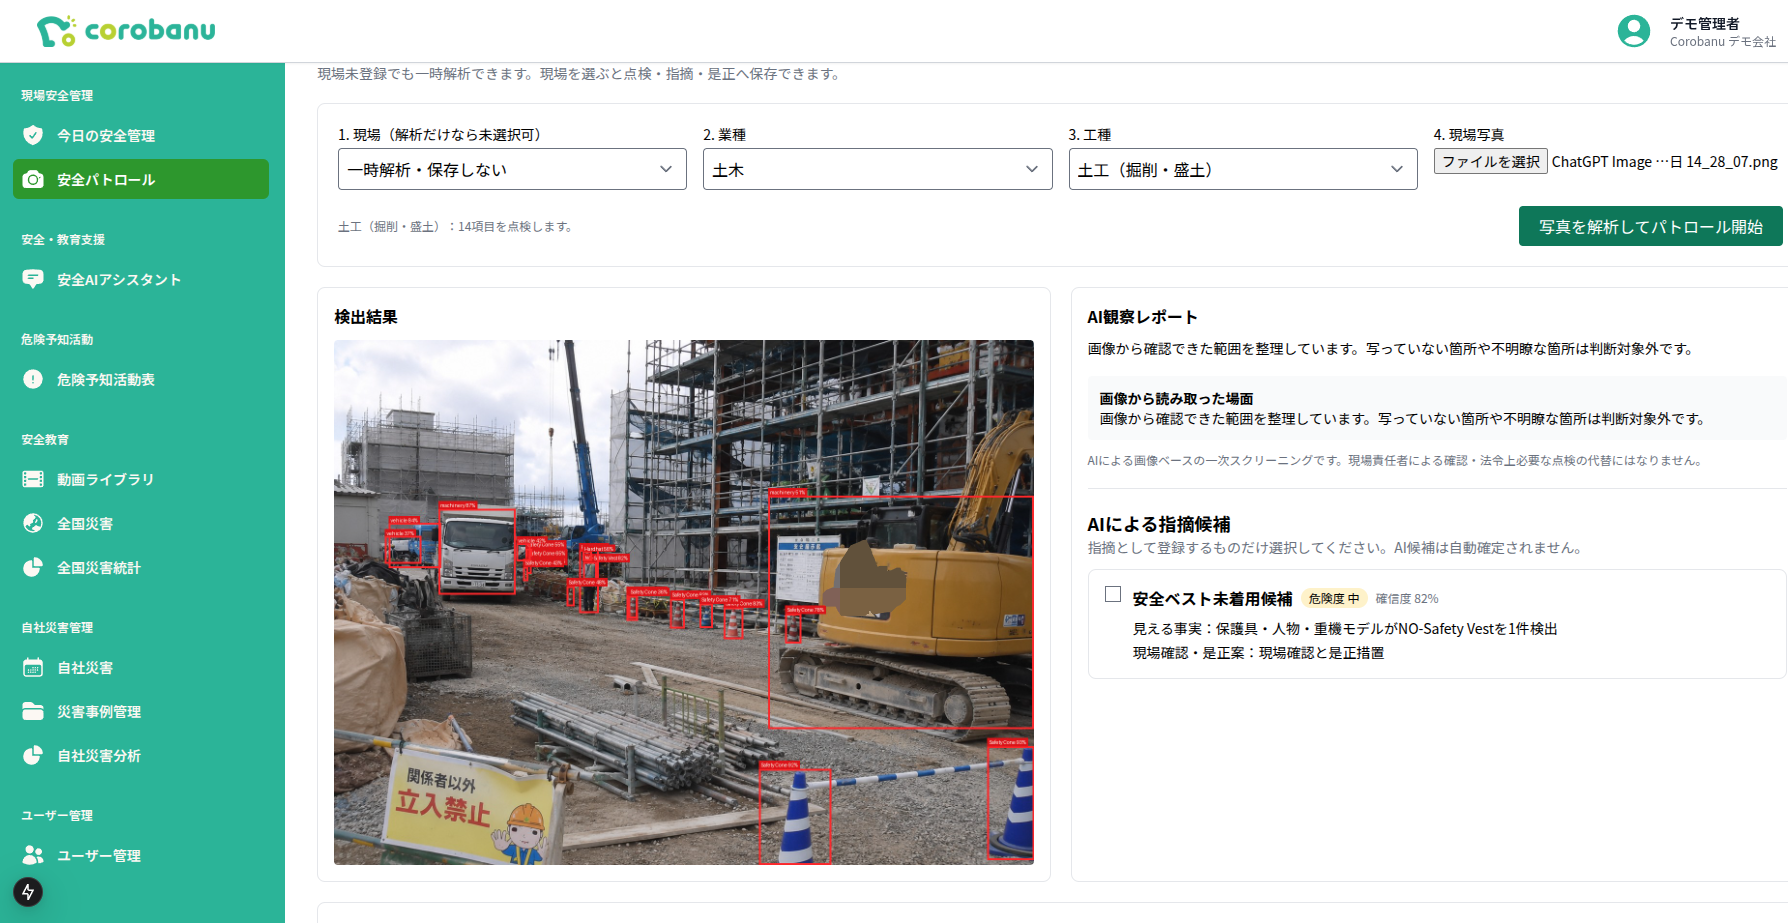The image size is (1788, 923).
Task: Open the 現場 dropdown showing 一時解析・保存しない
Action: point(512,169)
